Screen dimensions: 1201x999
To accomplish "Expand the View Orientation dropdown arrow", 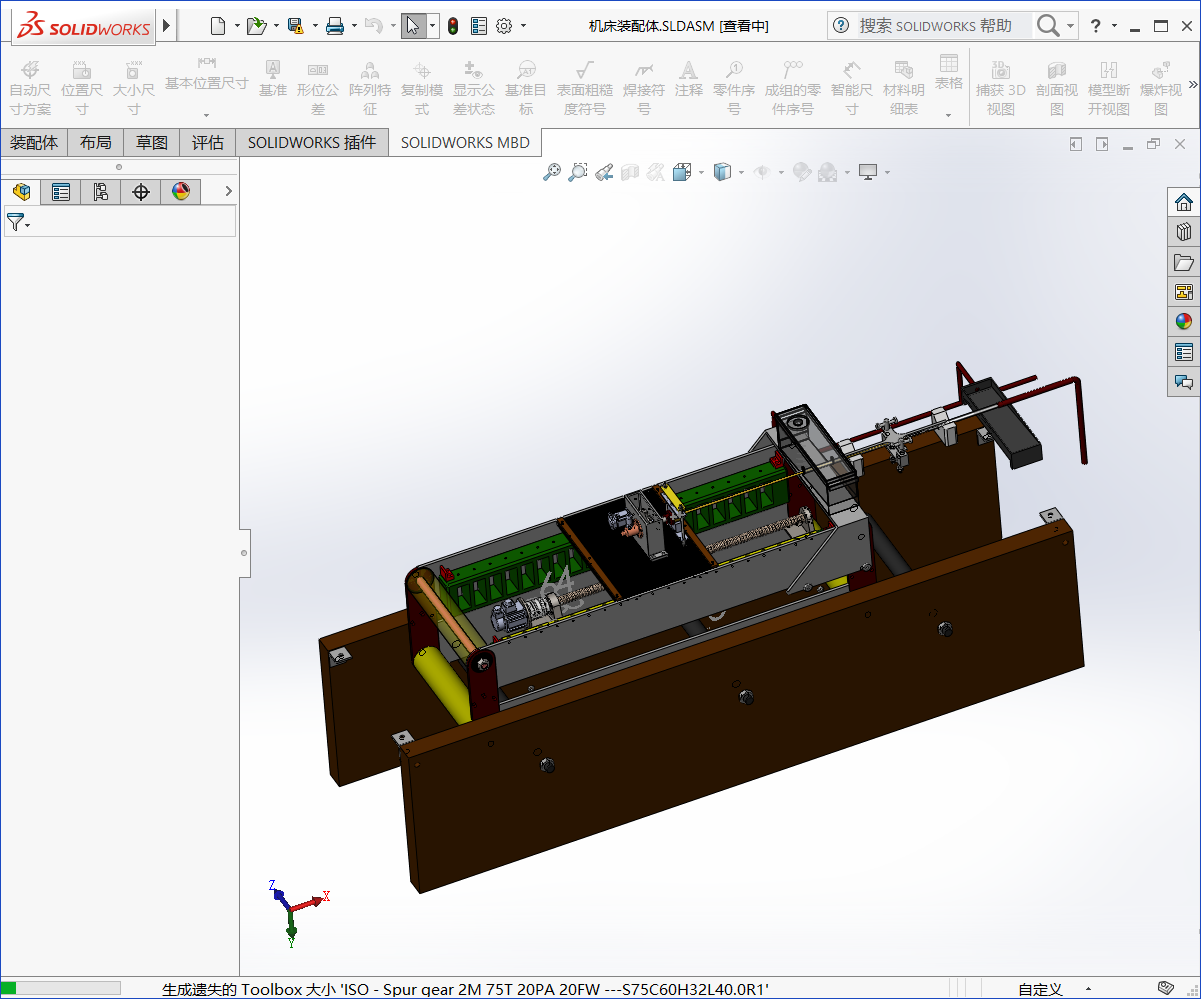I will [701, 172].
